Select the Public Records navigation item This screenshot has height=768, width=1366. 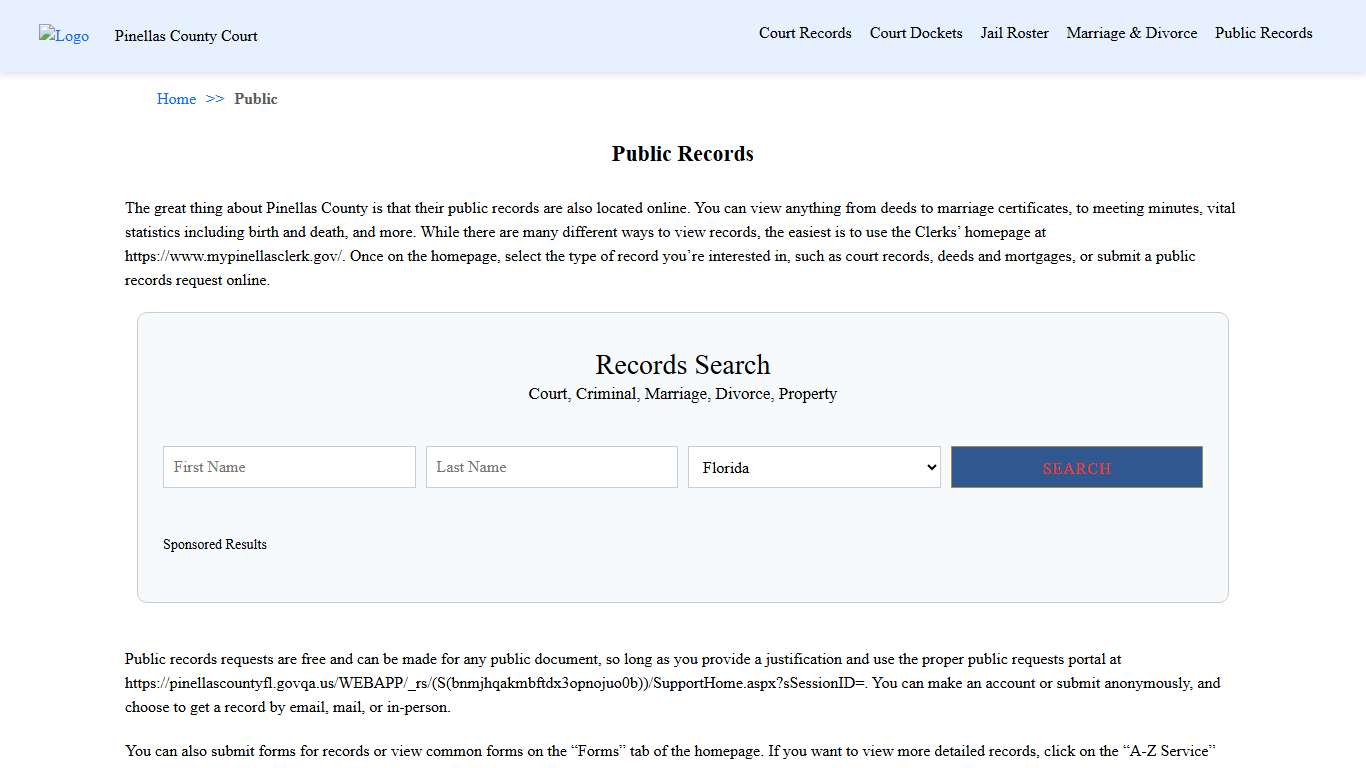point(1263,33)
